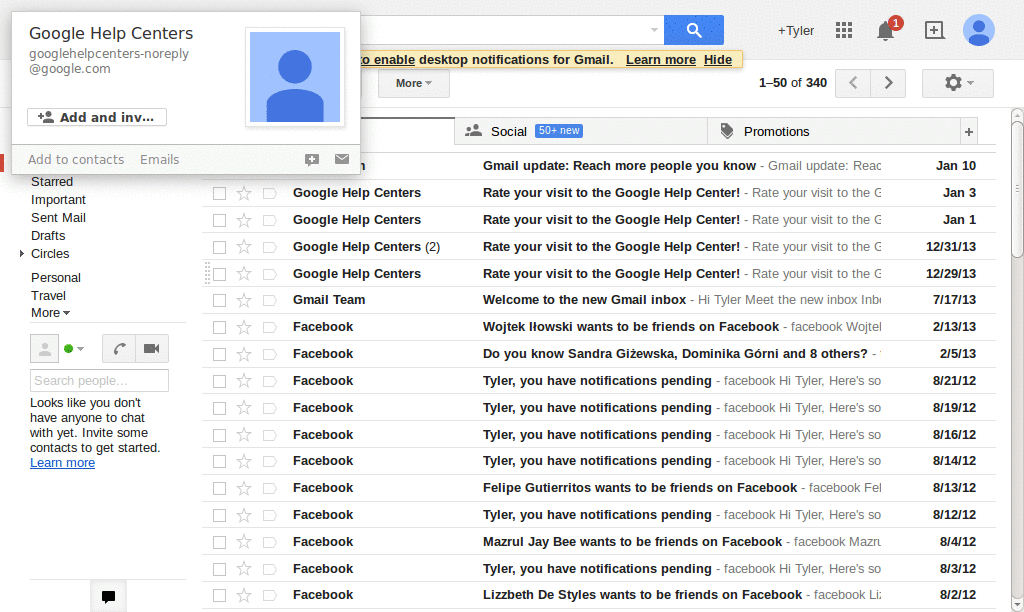The height and width of the screenshot is (612, 1024).
Task: Click the Search people input field
Action: [x=99, y=380]
